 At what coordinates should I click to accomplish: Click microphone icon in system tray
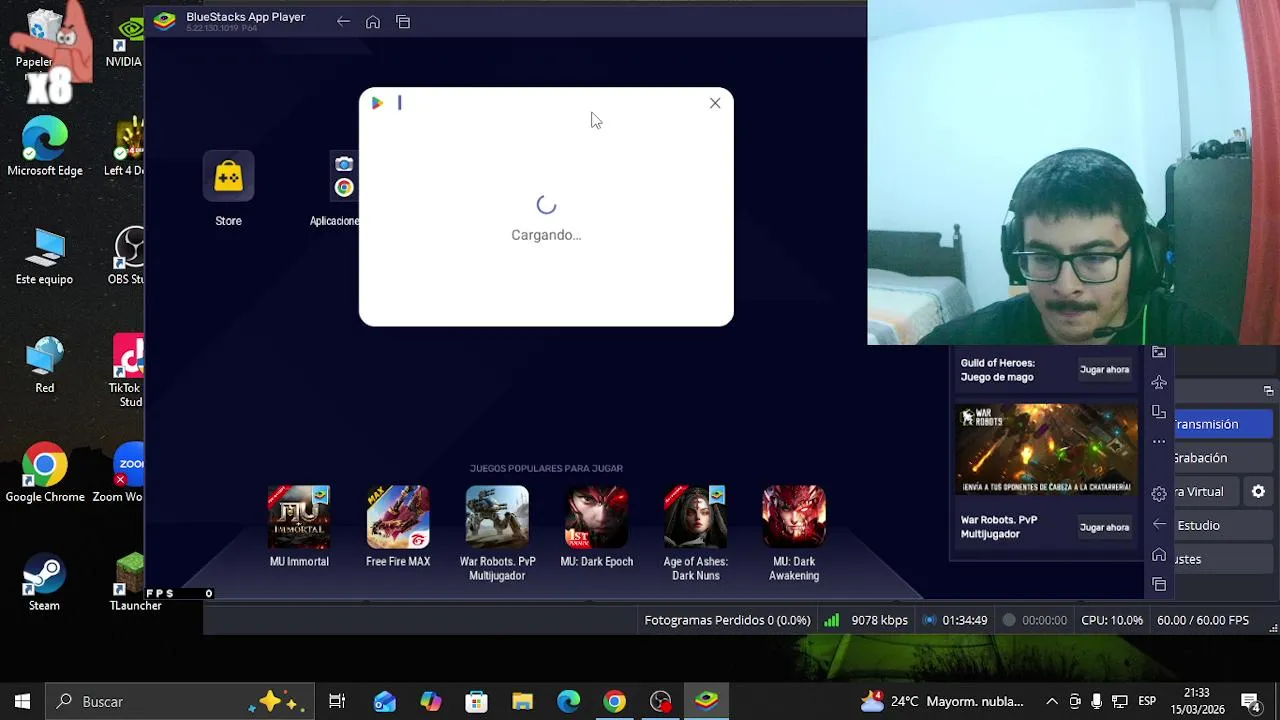pyautogui.click(x=1097, y=702)
